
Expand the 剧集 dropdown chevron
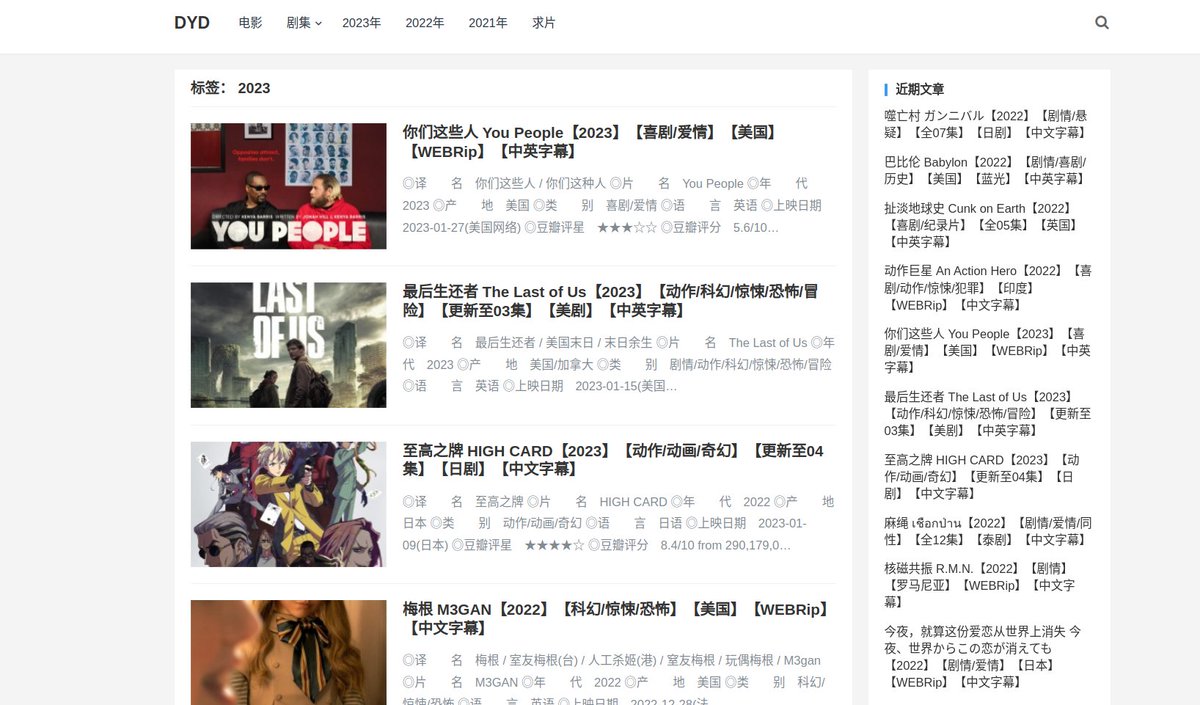click(319, 23)
